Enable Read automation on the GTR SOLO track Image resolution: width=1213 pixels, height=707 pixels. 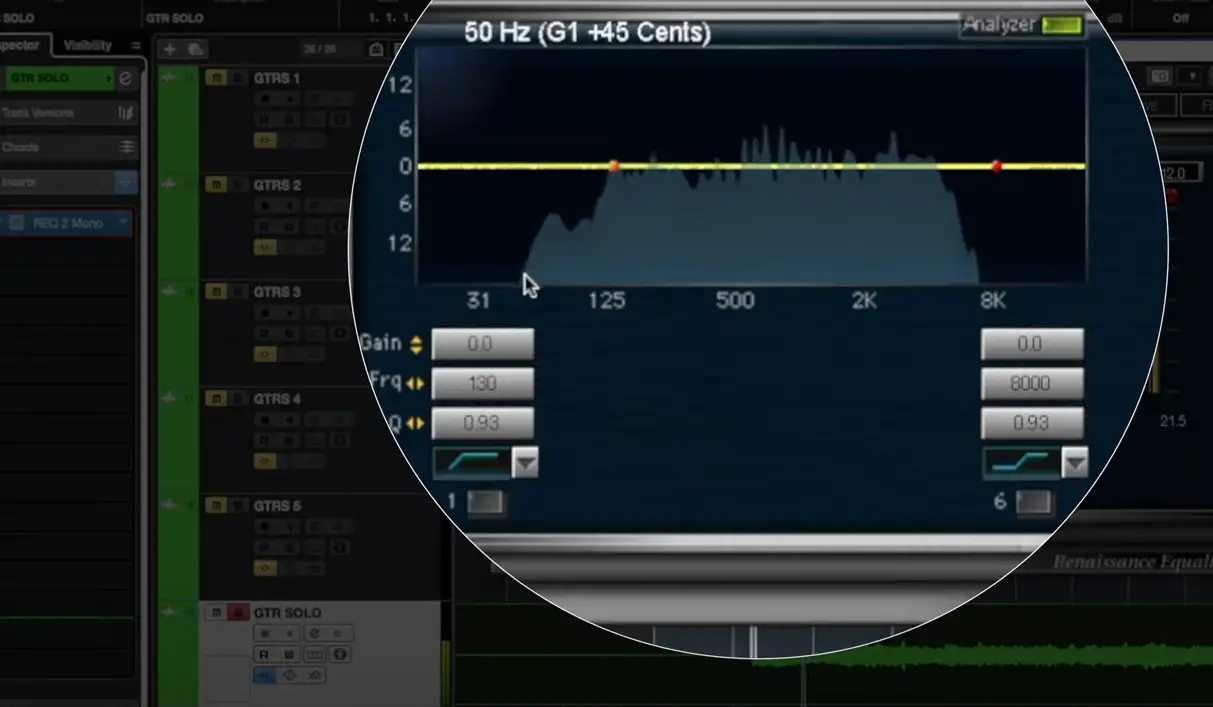[263, 654]
